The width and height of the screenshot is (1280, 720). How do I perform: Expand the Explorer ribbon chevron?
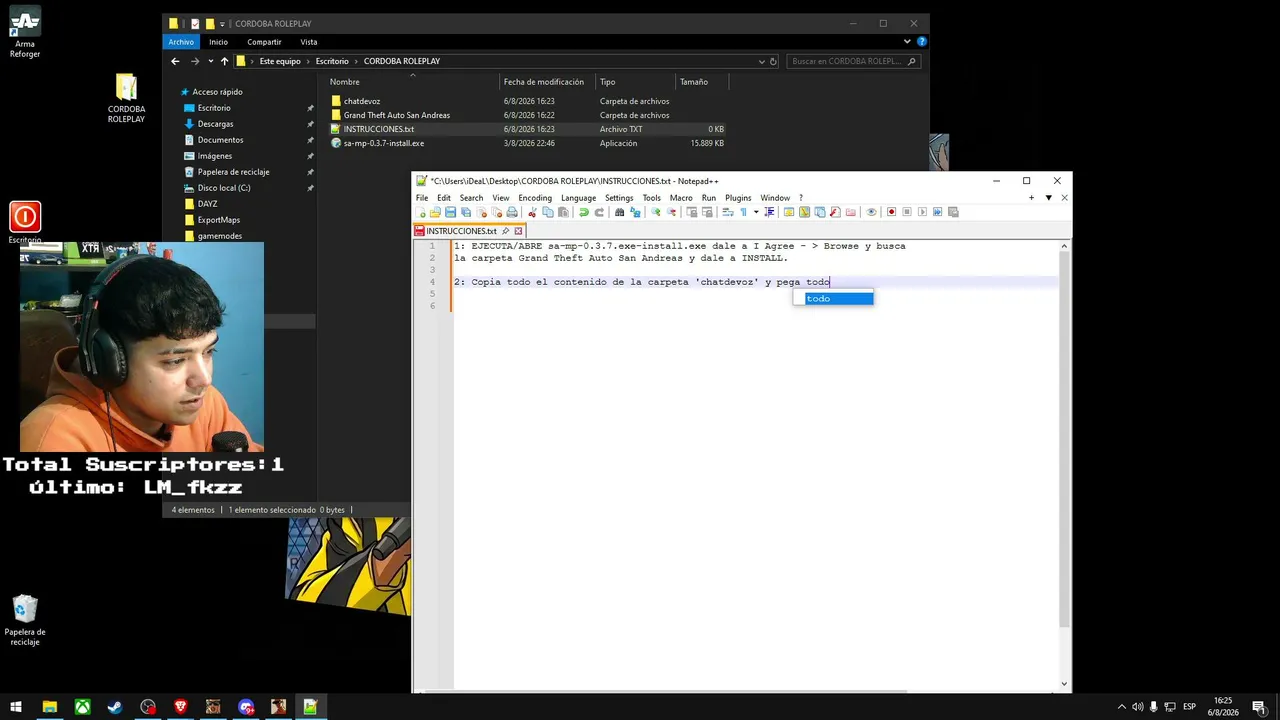click(x=908, y=42)
